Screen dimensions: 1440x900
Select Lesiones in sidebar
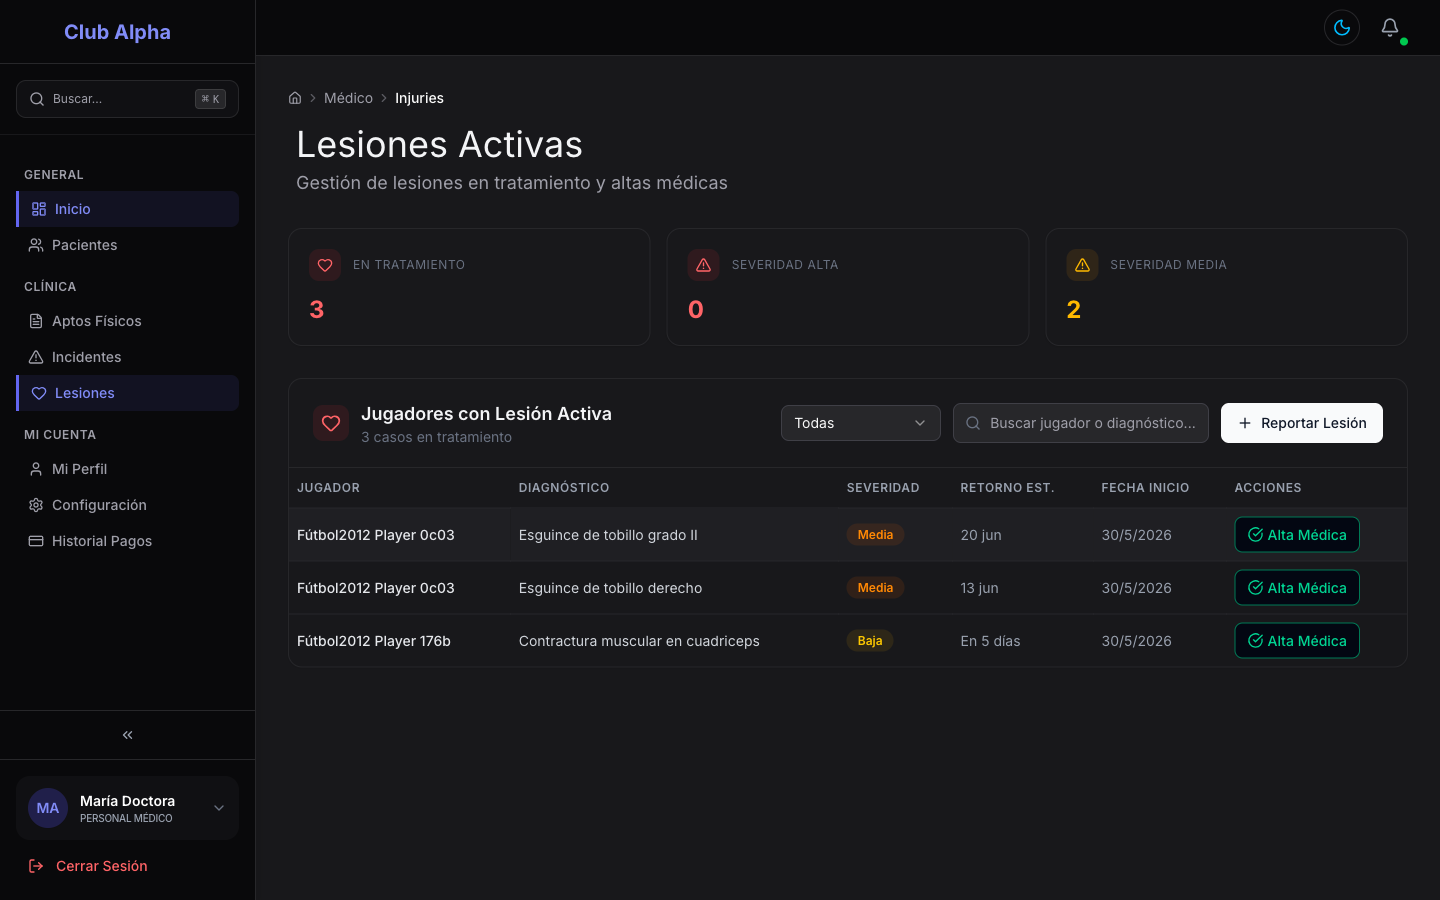point(127,393)
